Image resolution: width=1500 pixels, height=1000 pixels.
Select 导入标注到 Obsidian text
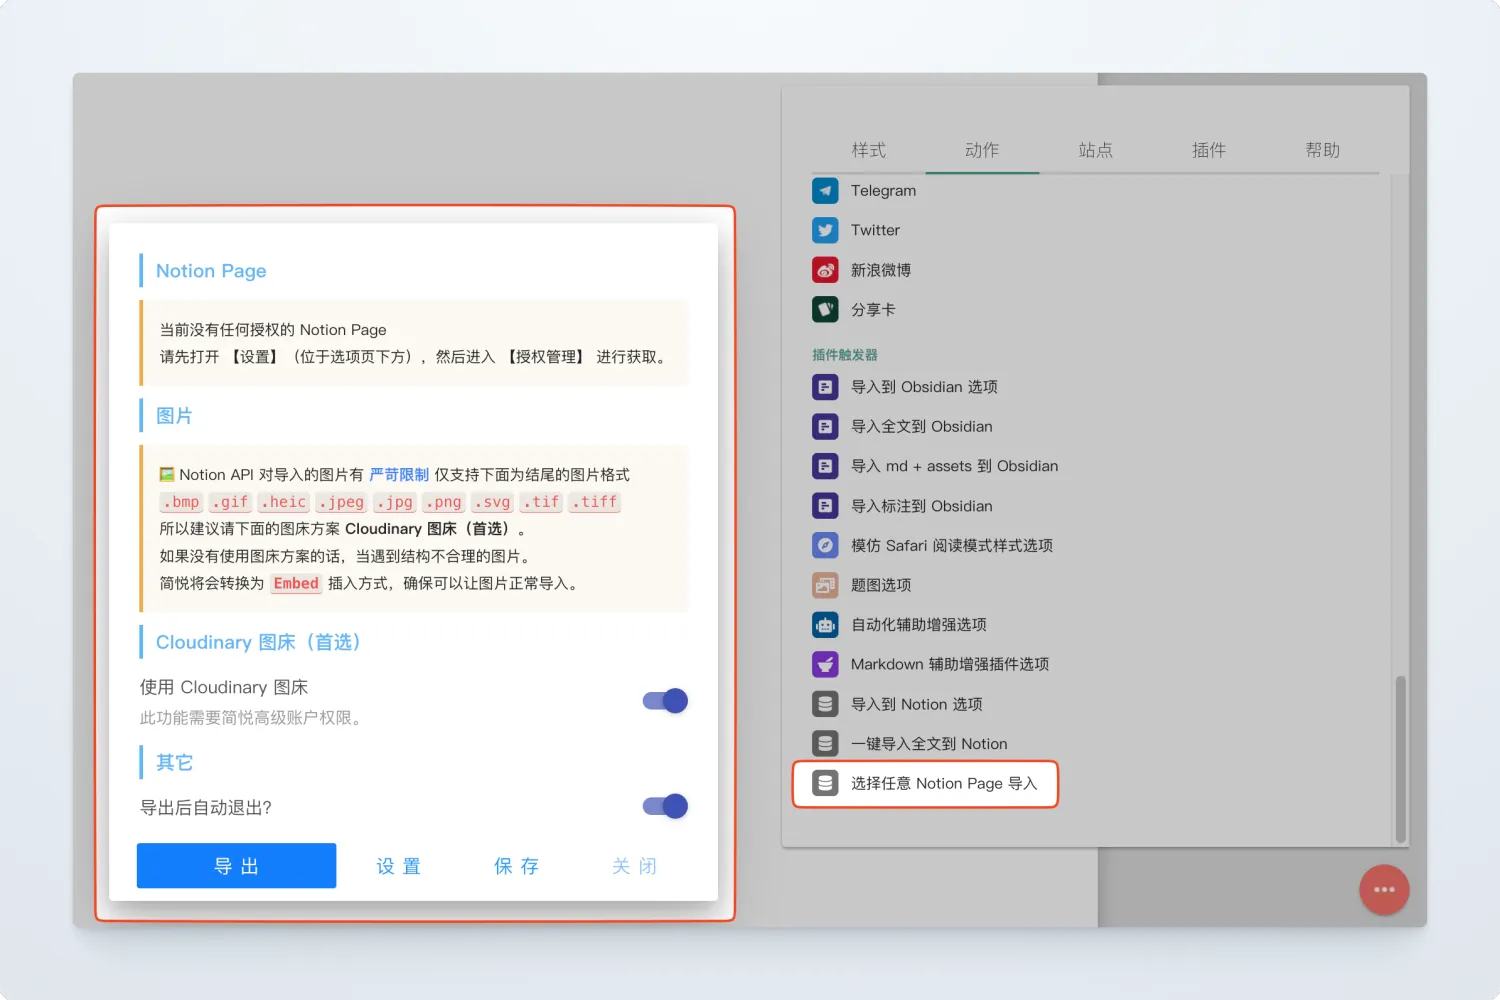point(922,506)
